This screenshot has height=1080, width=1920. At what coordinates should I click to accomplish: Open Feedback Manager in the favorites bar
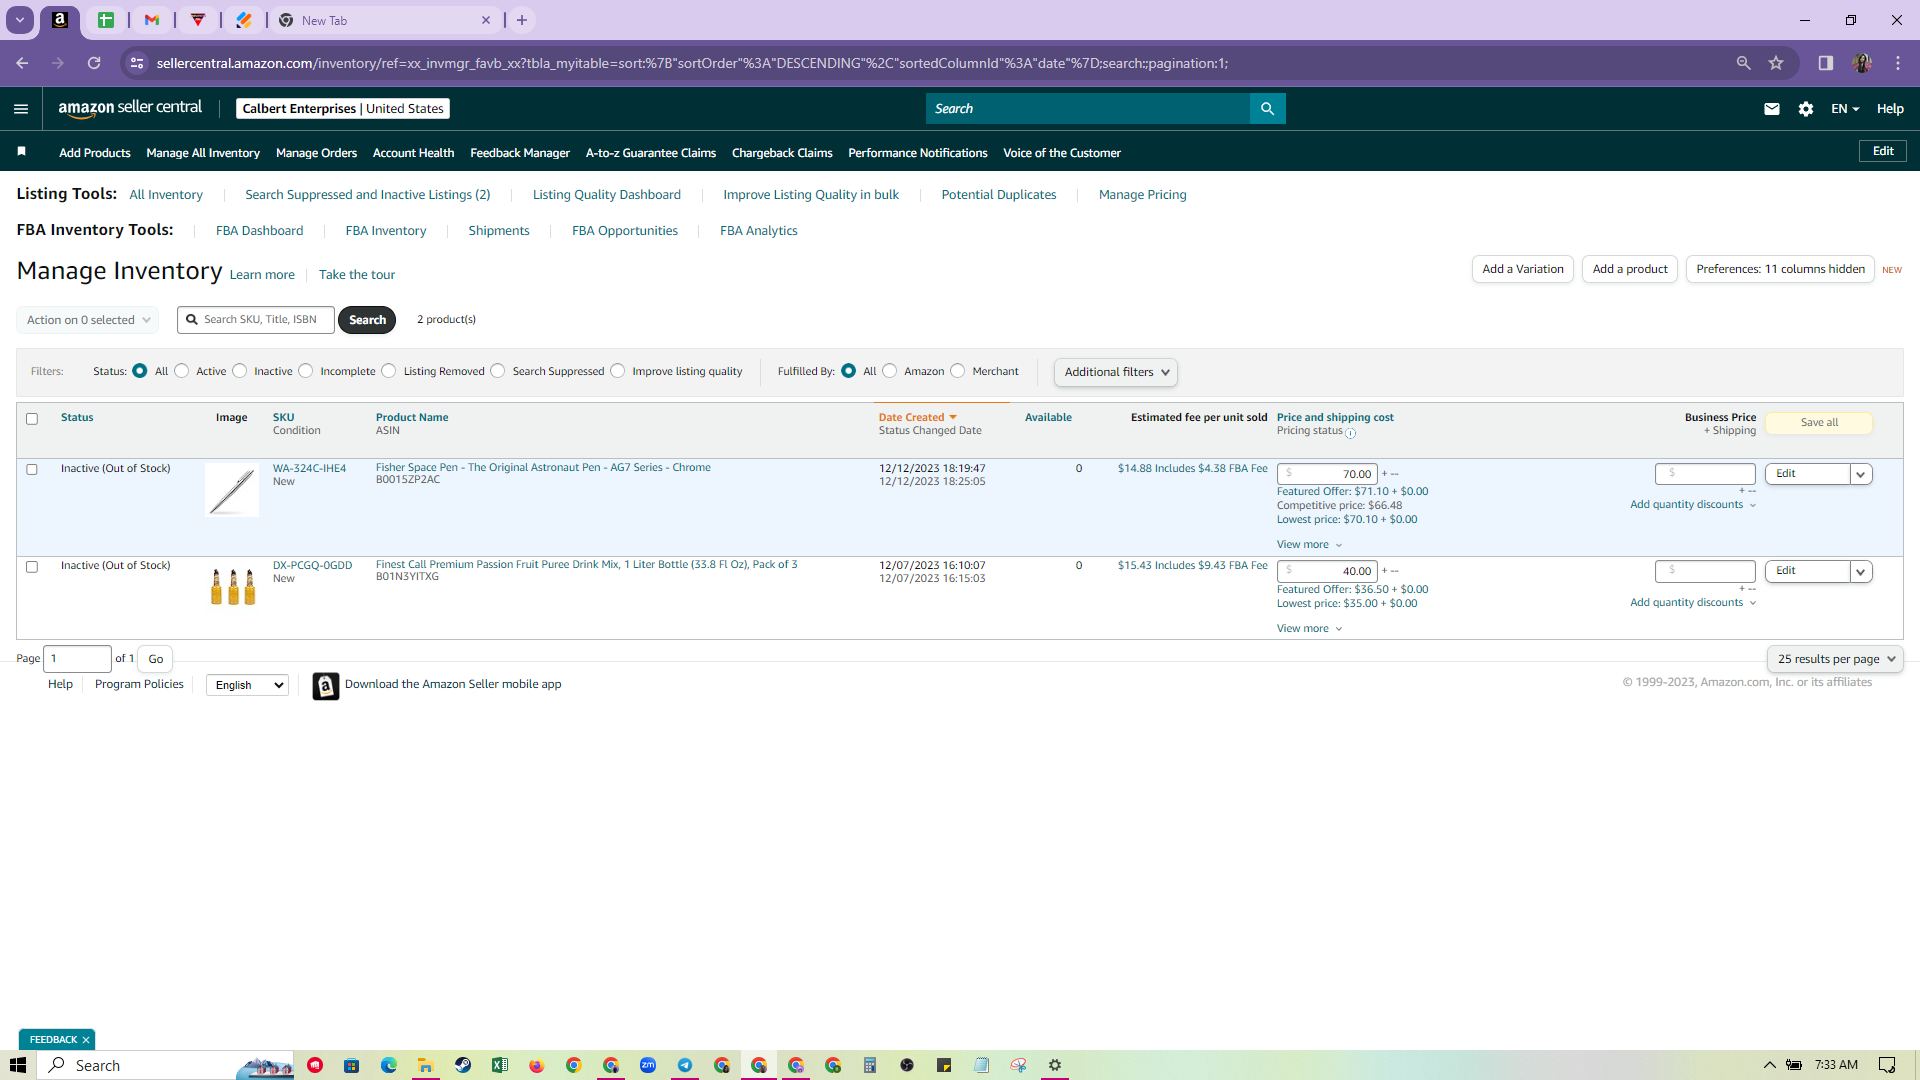[520, 153]
